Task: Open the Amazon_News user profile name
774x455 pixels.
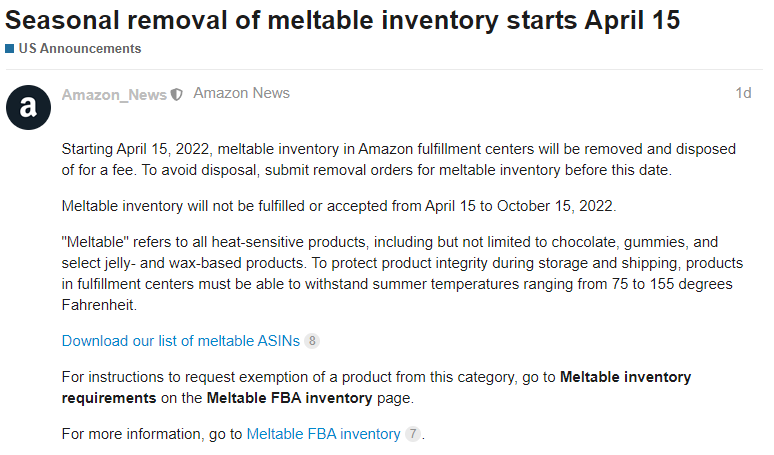Action: (114, 94)
